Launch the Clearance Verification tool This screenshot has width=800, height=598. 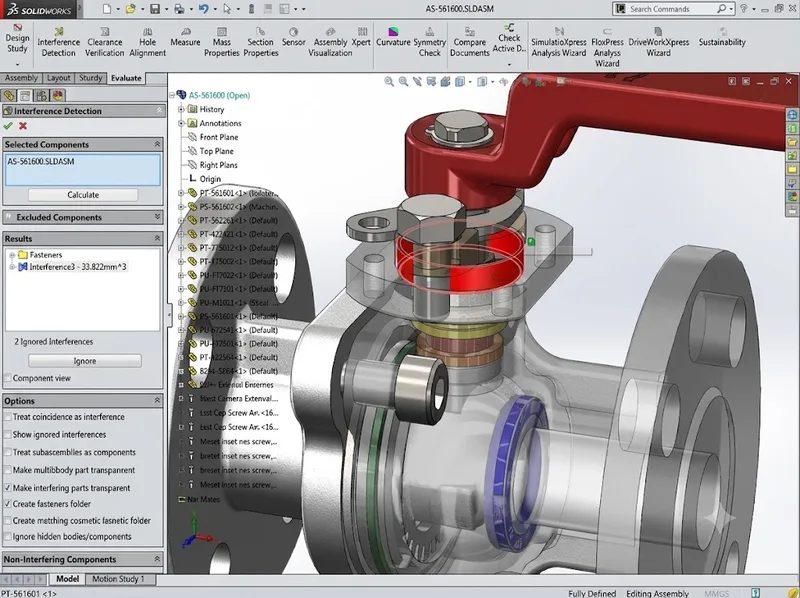(105, 42)
